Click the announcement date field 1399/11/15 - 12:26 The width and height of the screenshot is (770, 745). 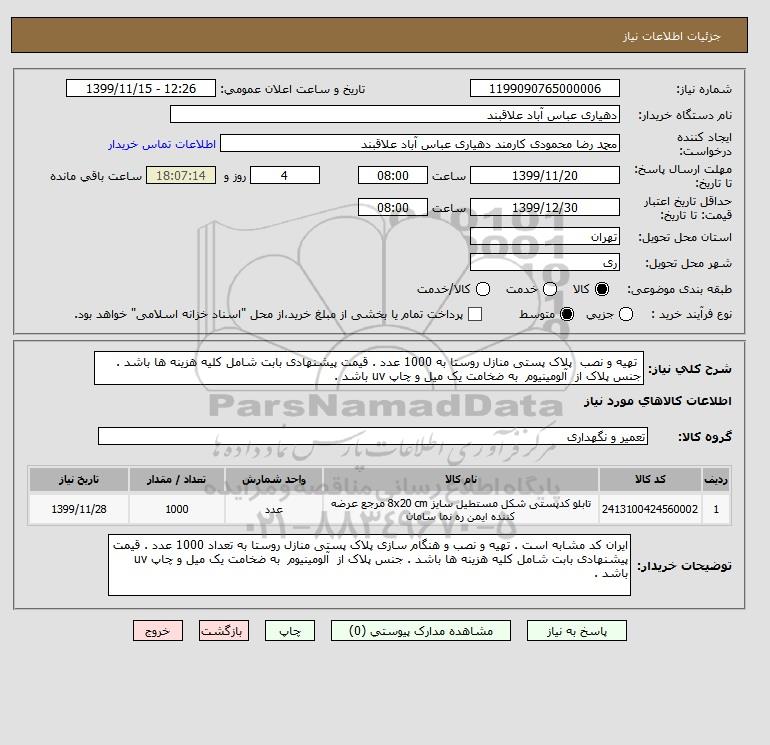tap(141, 88)
